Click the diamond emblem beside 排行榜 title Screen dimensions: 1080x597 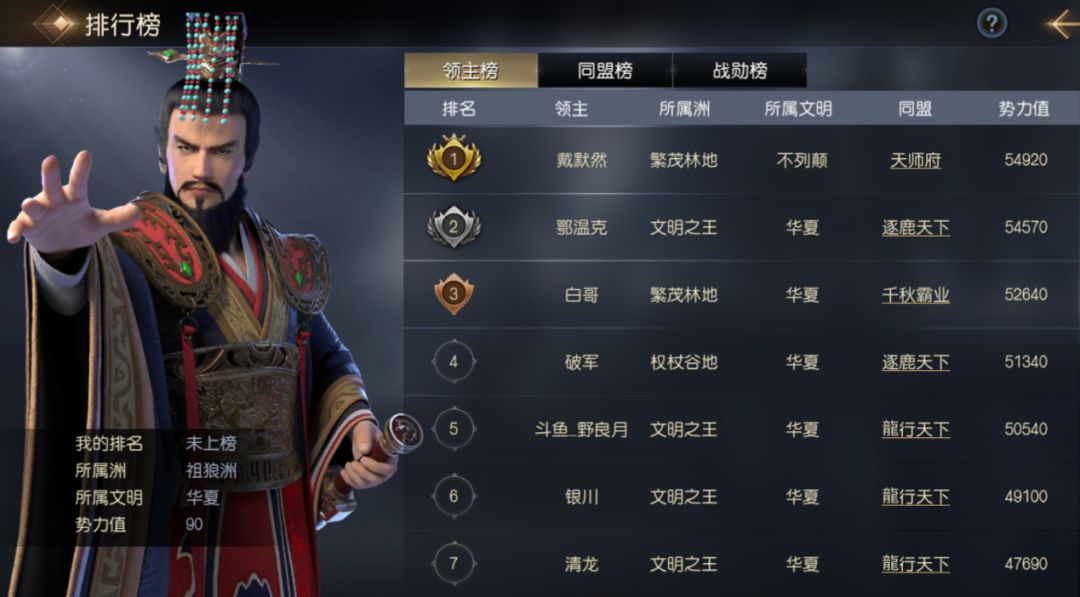coord(57,24)
